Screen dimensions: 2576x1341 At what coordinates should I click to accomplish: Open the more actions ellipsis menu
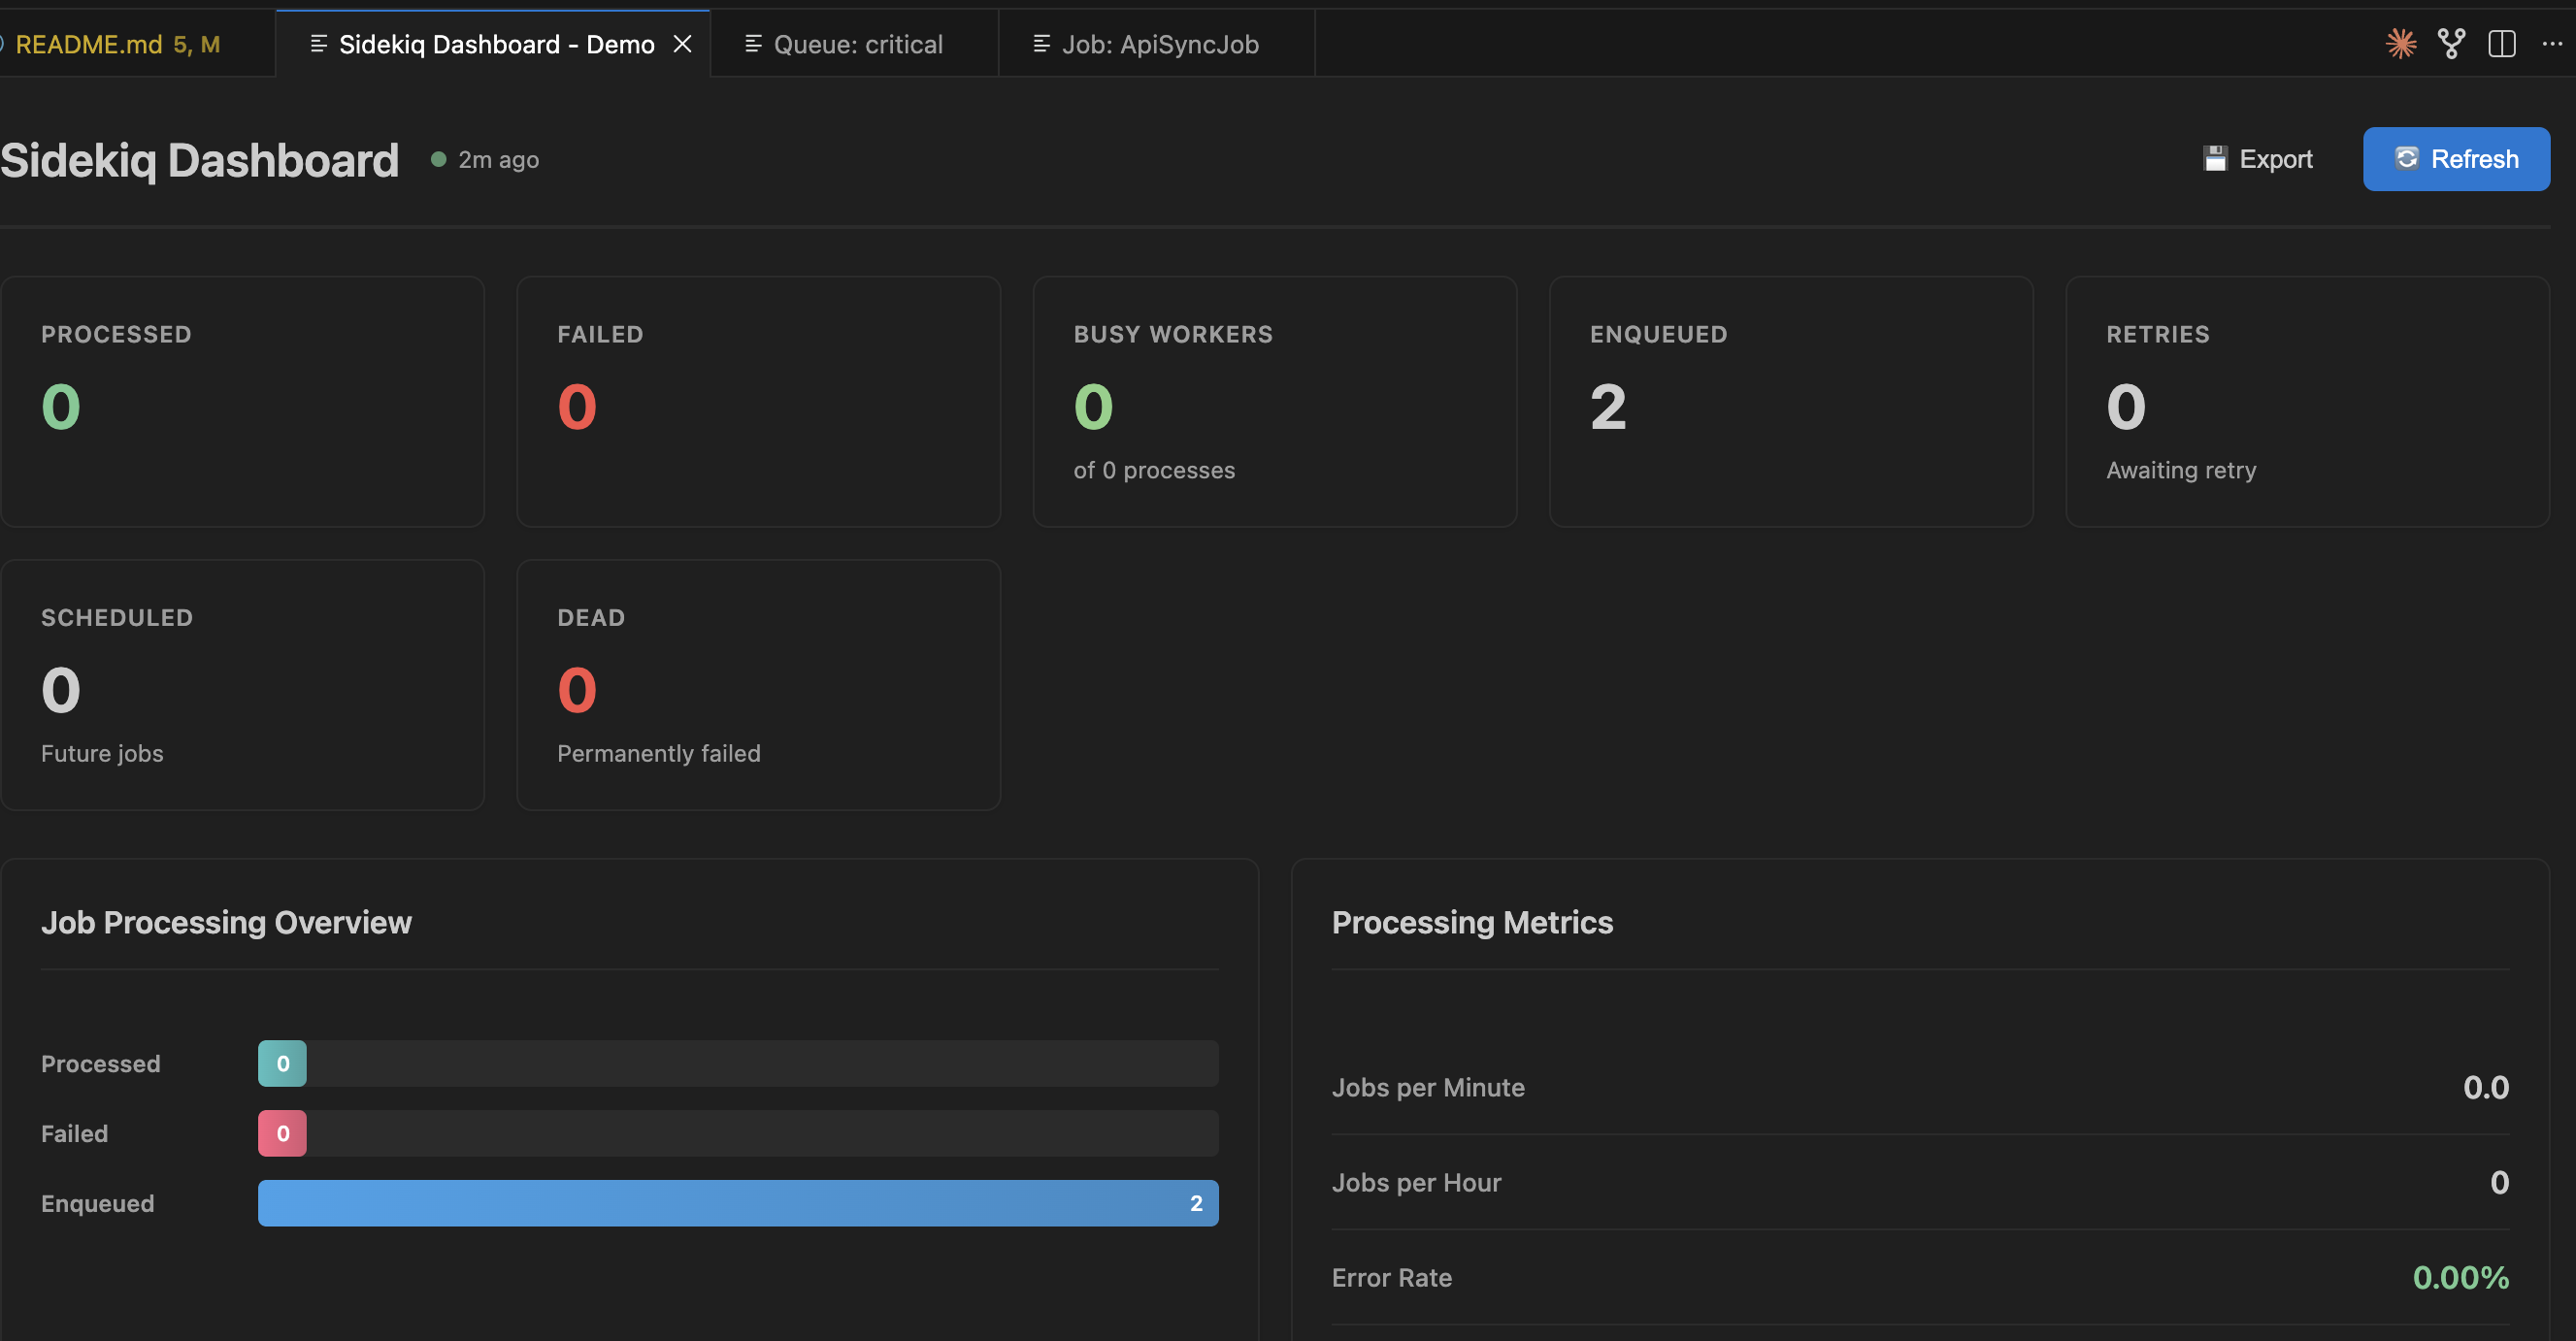coord(2553,43)
